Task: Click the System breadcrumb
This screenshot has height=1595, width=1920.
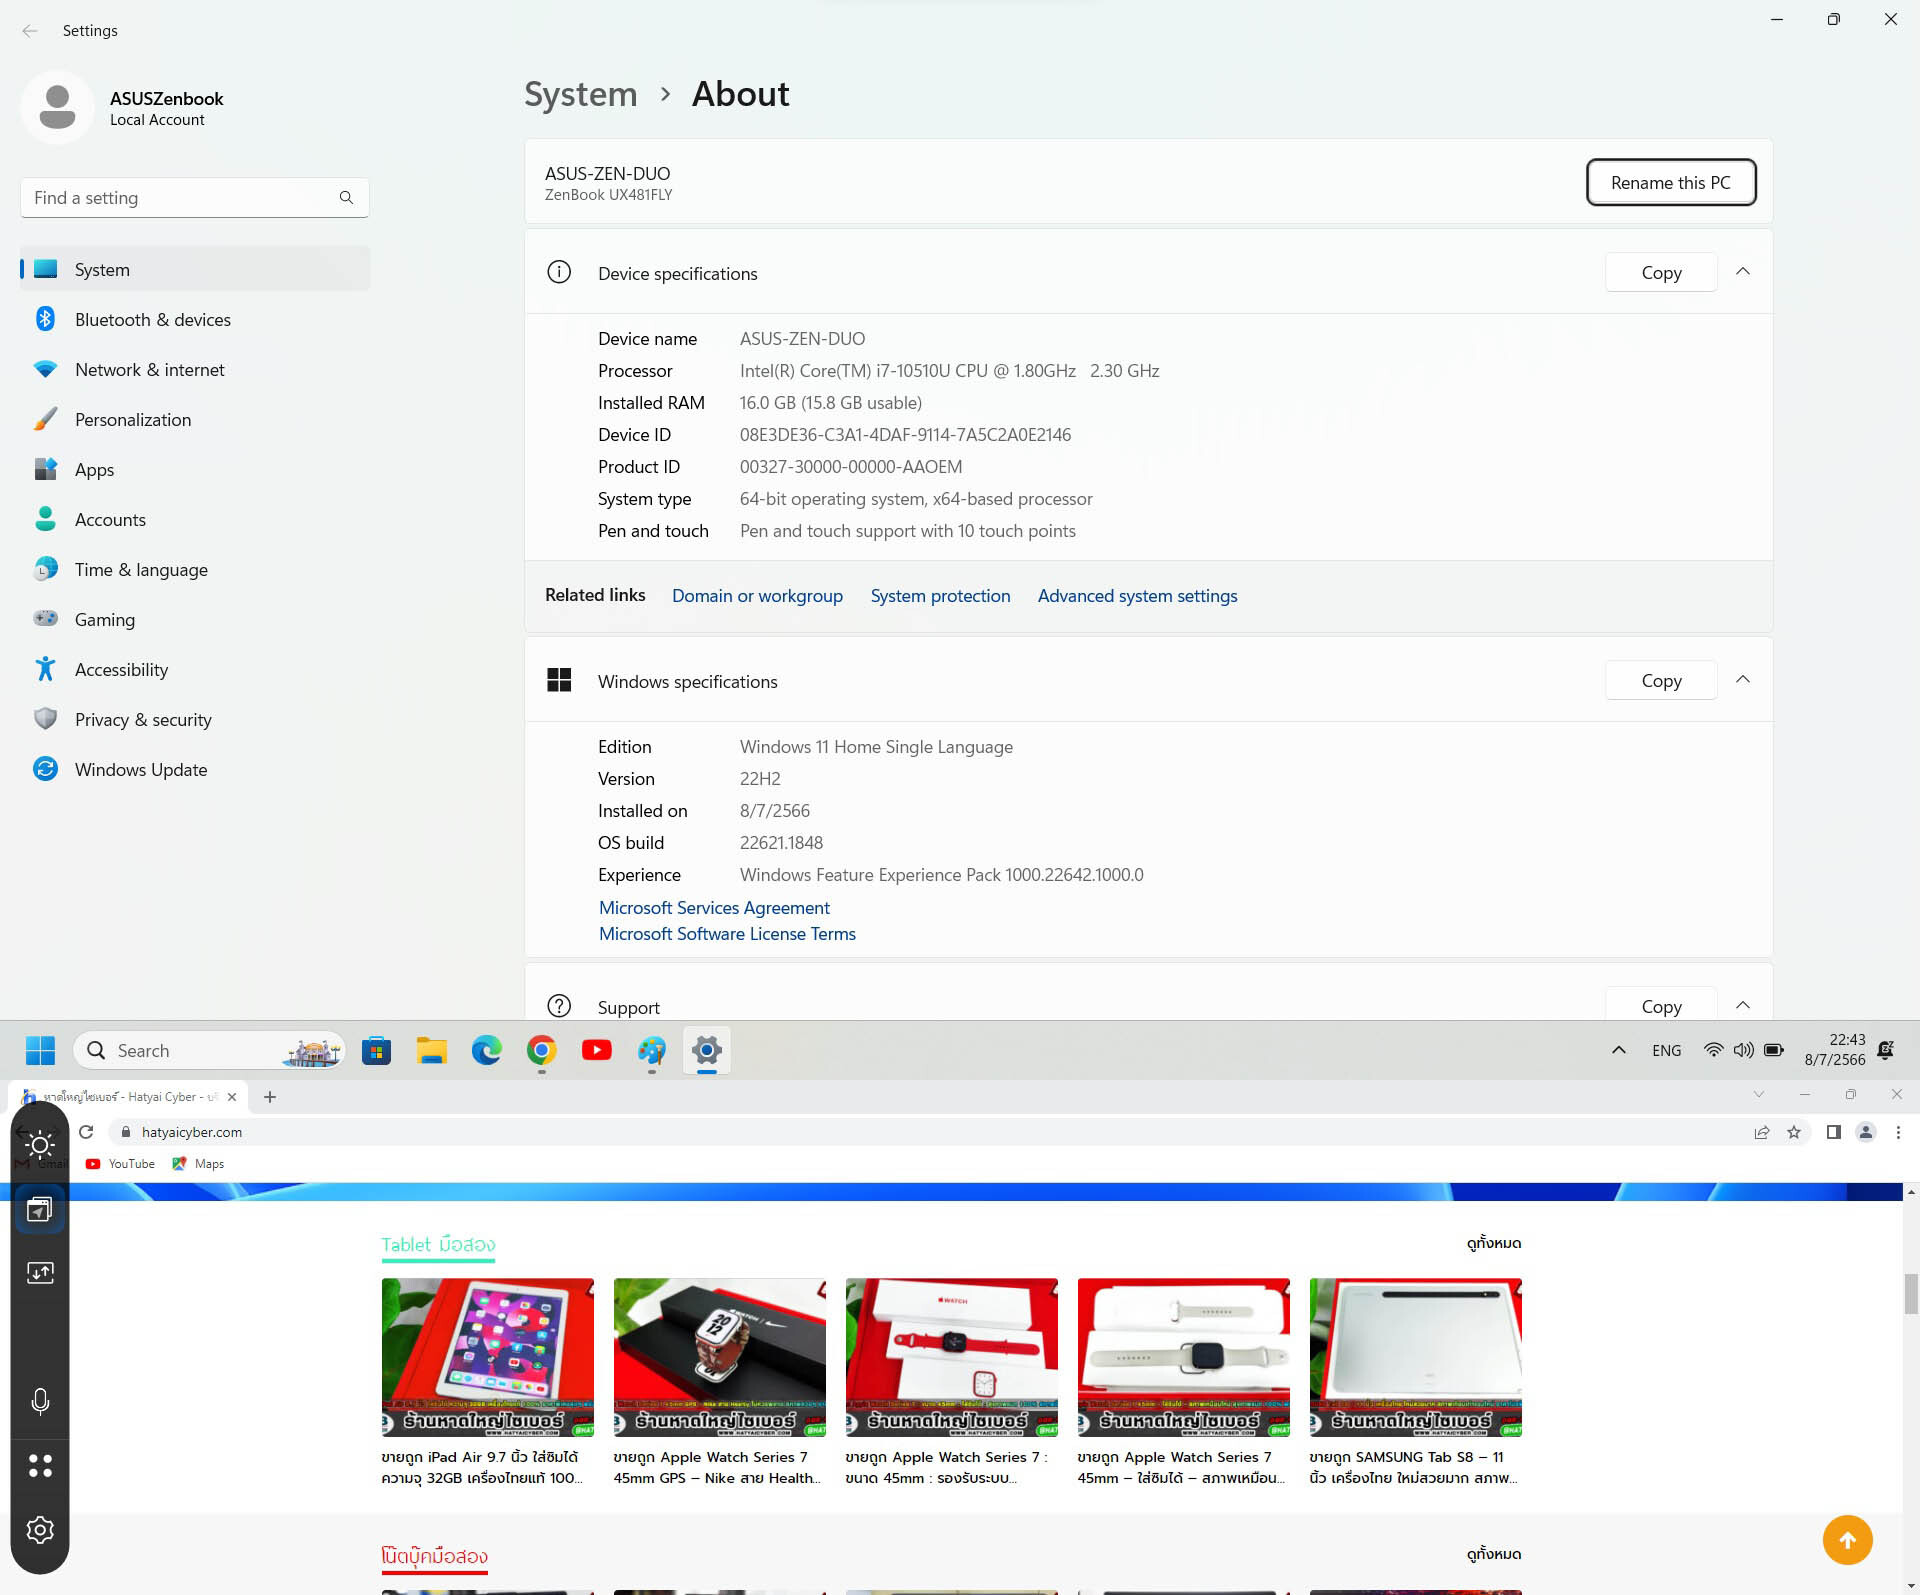Action: 580,94
